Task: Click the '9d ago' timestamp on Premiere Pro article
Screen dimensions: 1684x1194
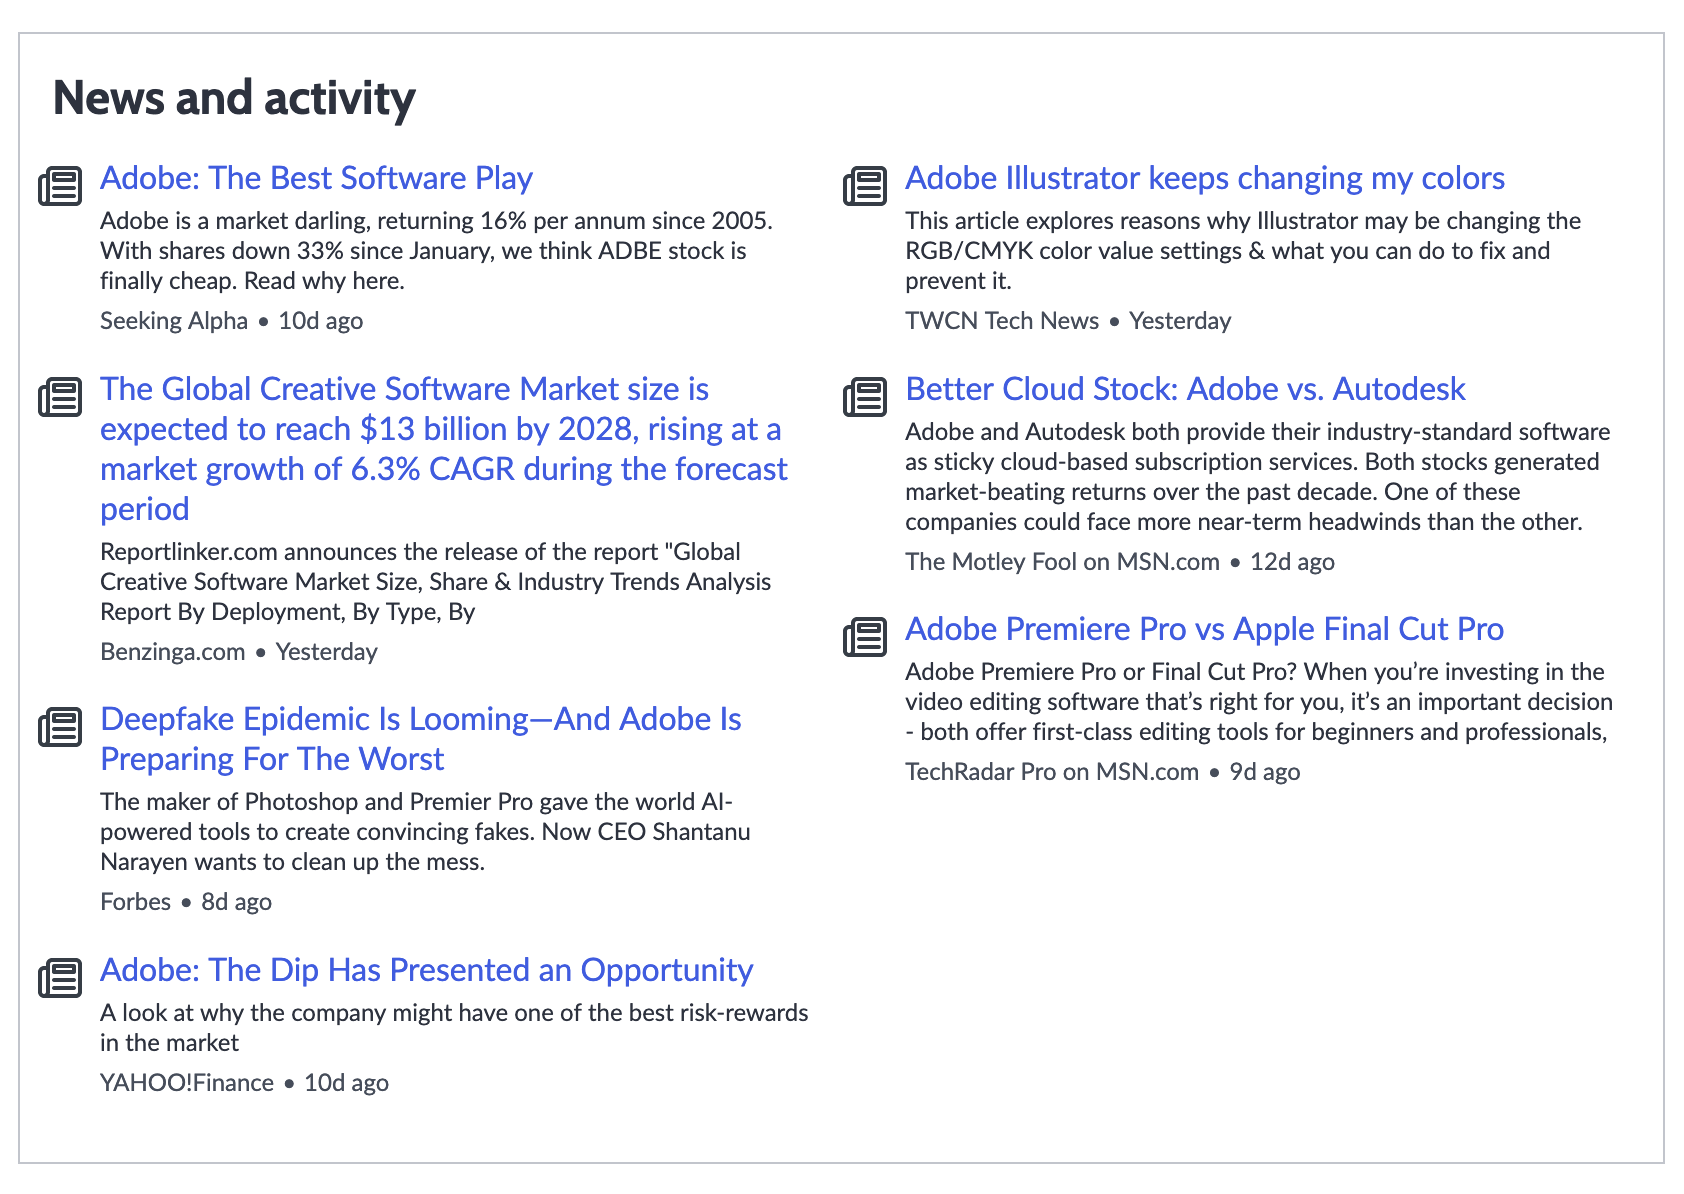Action: coord(1265,772)
